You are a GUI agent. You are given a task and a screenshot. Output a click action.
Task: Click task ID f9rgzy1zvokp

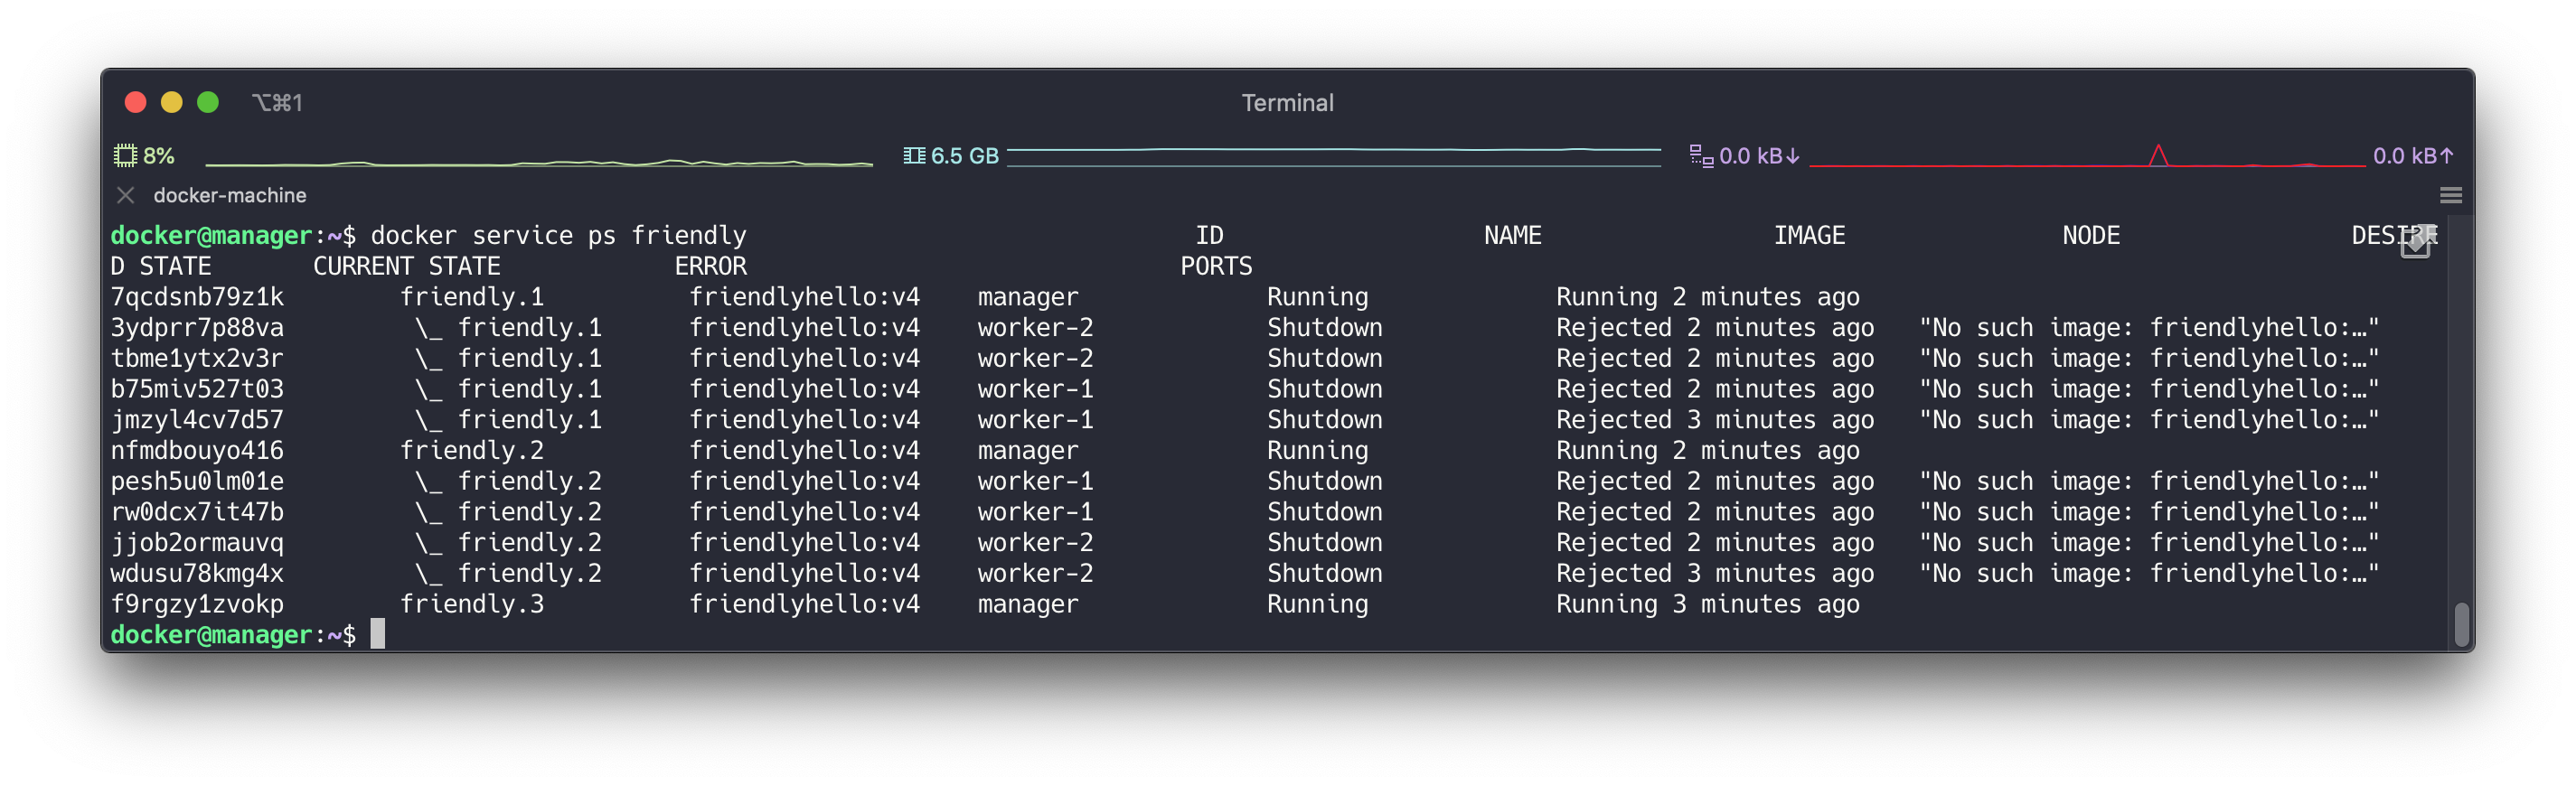pos(197,604)
